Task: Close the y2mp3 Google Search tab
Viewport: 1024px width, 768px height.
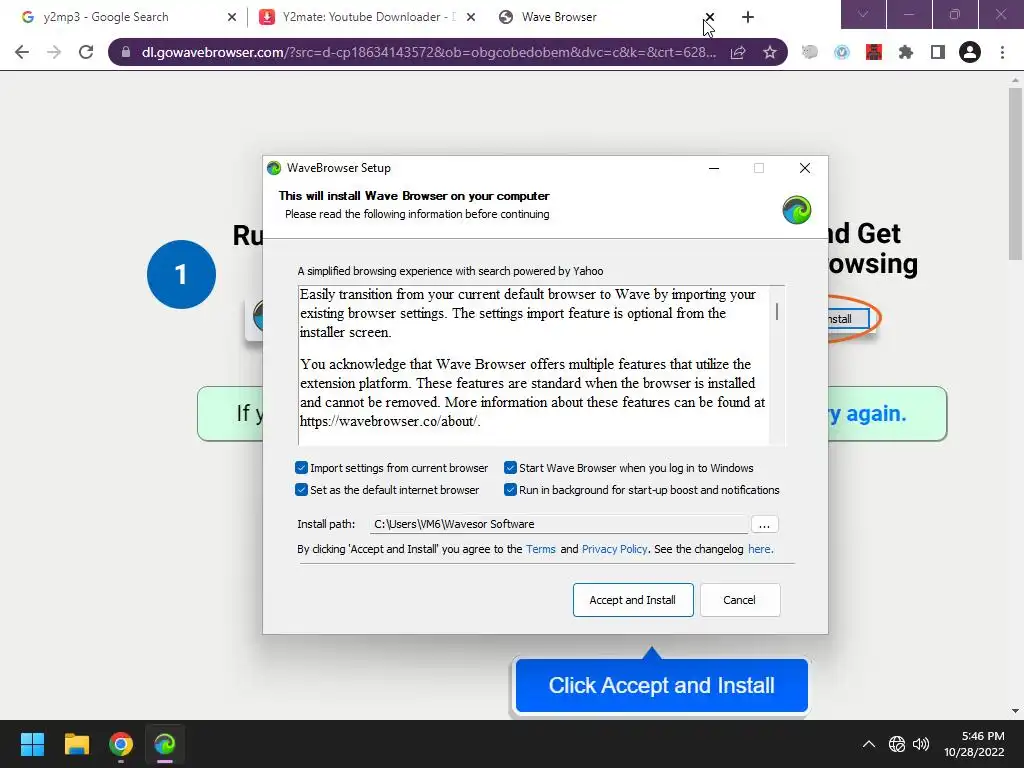Action: pyautogui.click(x=232, y=17)
